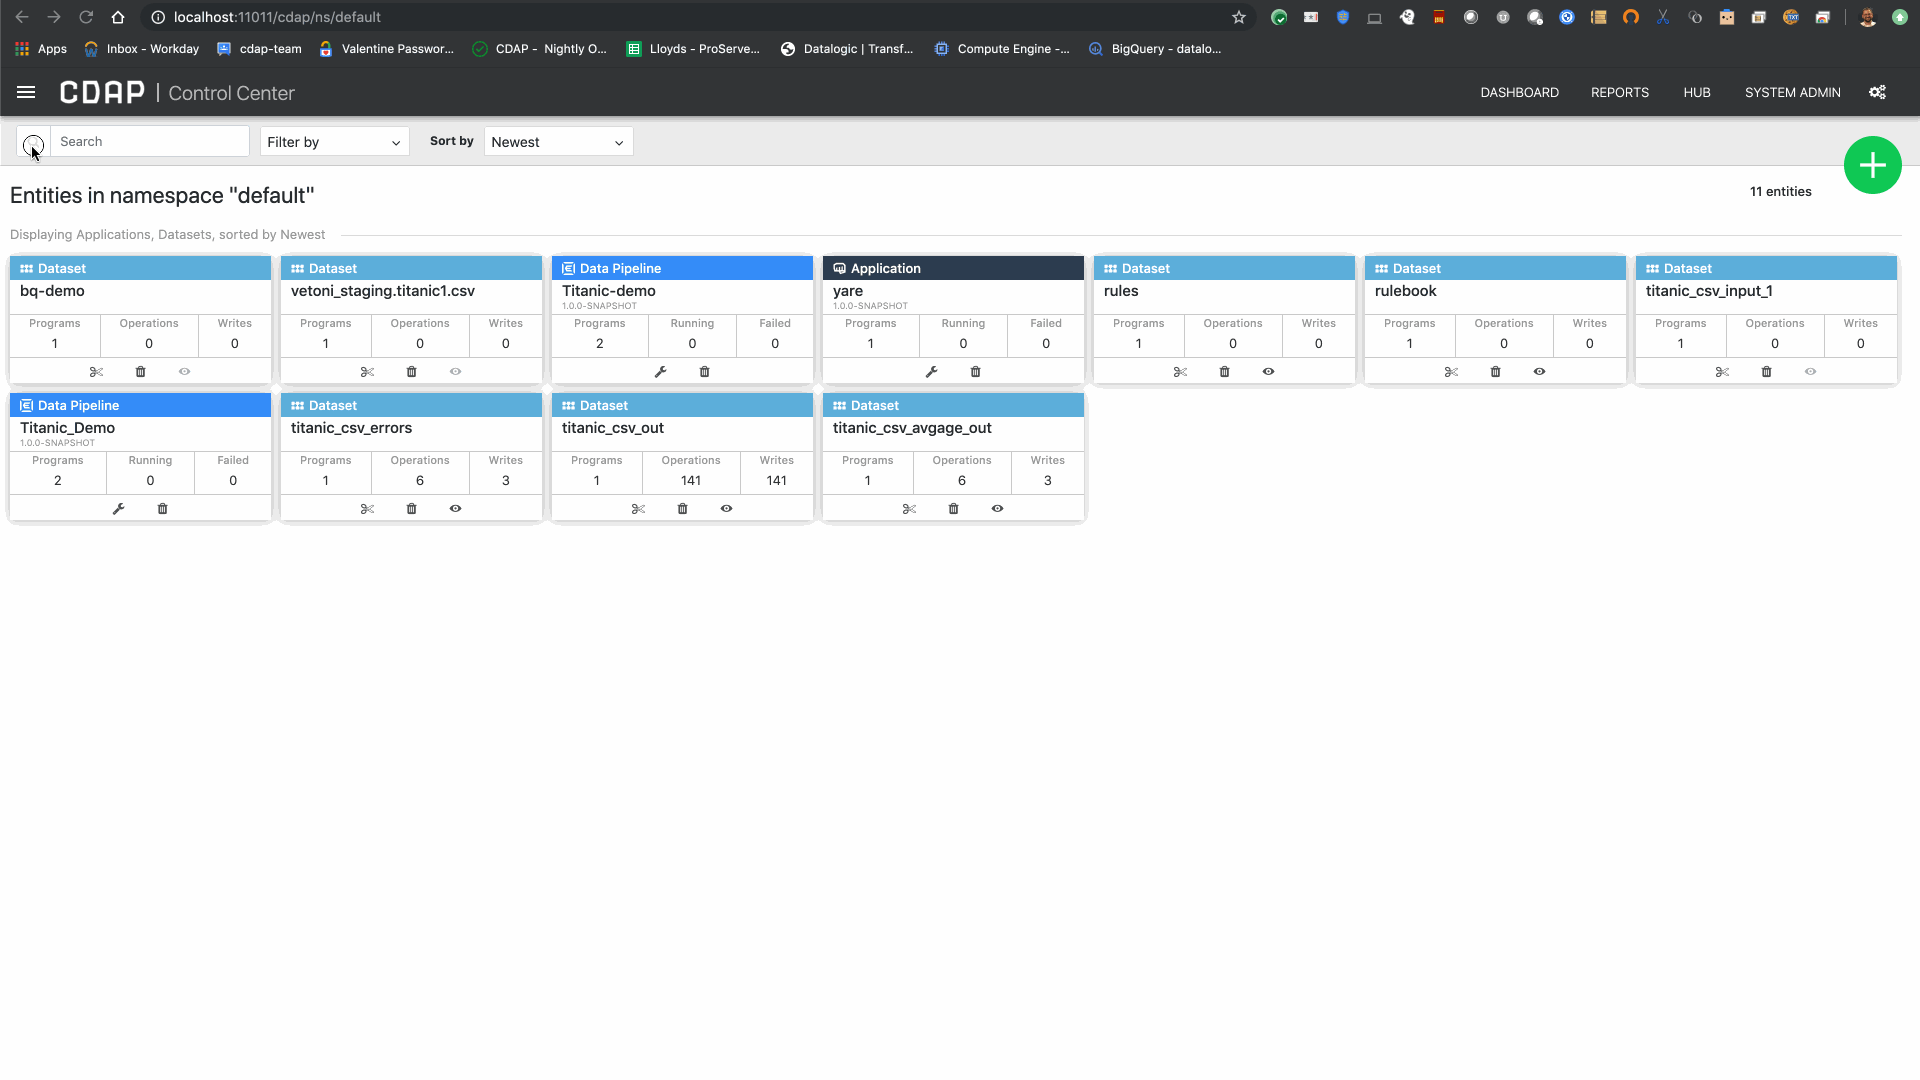Open the hamburger navigation menu
This screenshot has width=1920, height=1080.
click(26, 92)
